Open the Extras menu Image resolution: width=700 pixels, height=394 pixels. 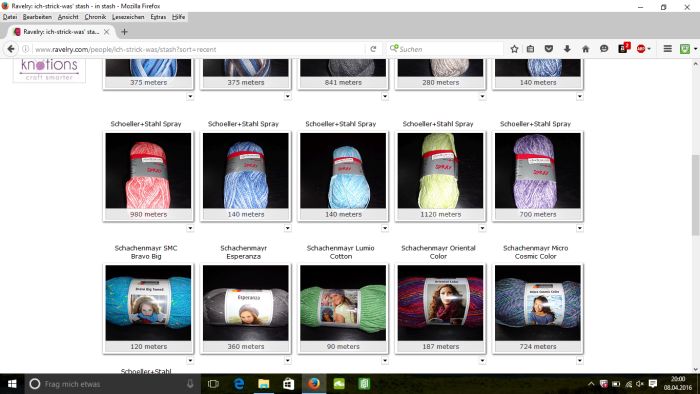click(158, 17)
